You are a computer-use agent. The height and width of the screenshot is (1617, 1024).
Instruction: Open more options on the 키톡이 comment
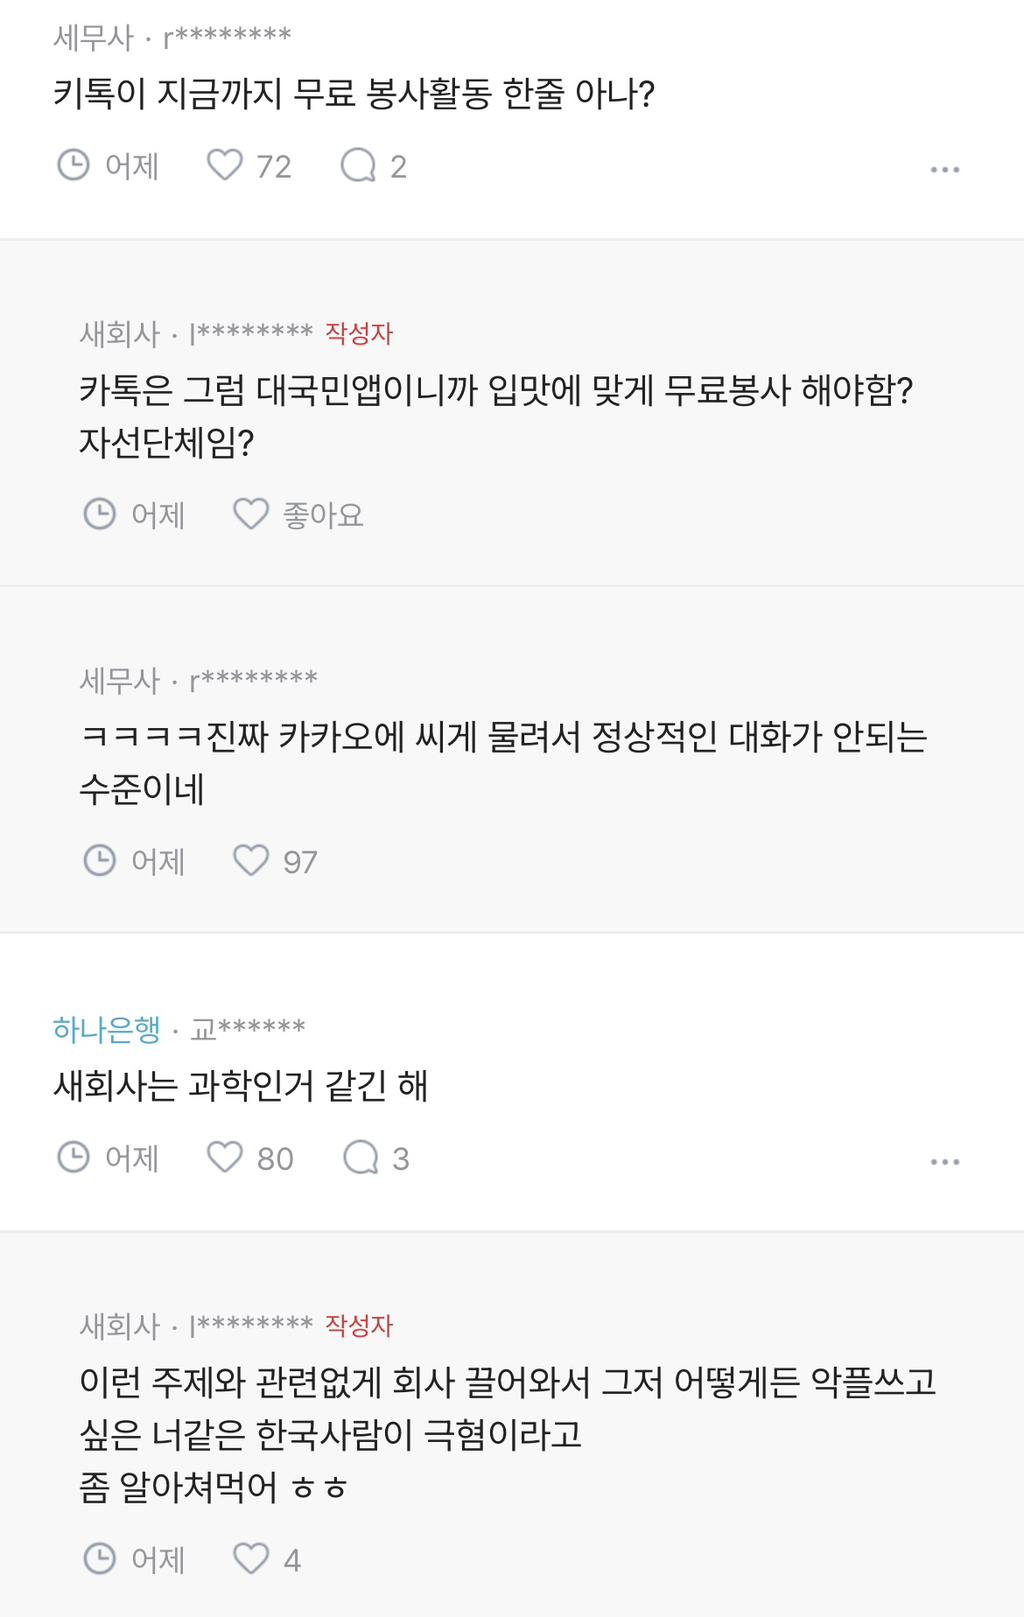944,170
